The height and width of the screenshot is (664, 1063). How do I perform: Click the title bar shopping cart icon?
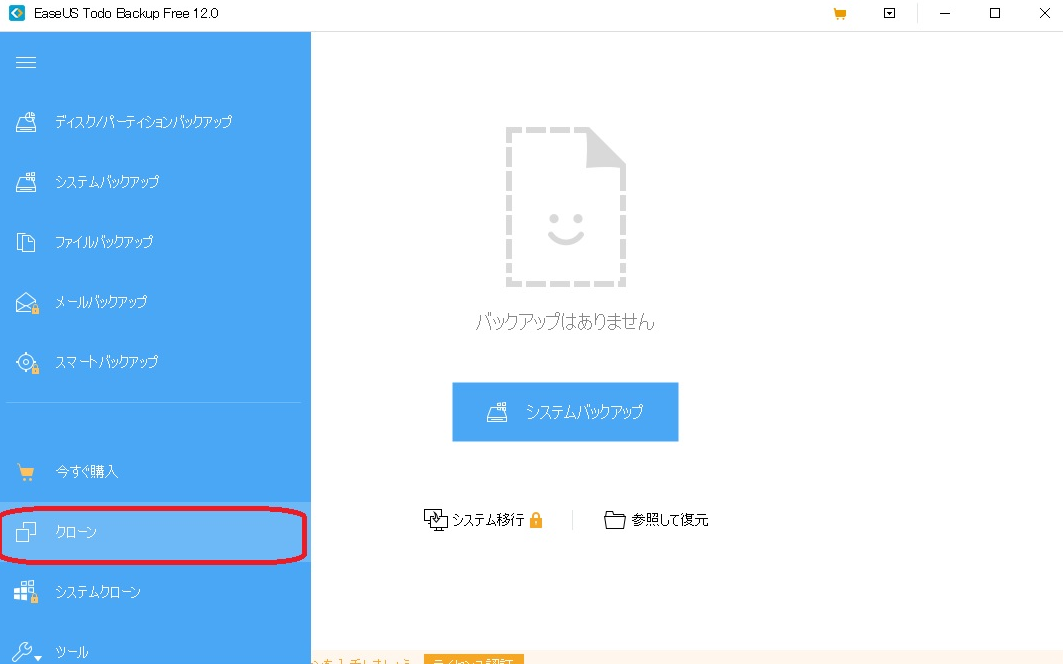pos(839,14)
